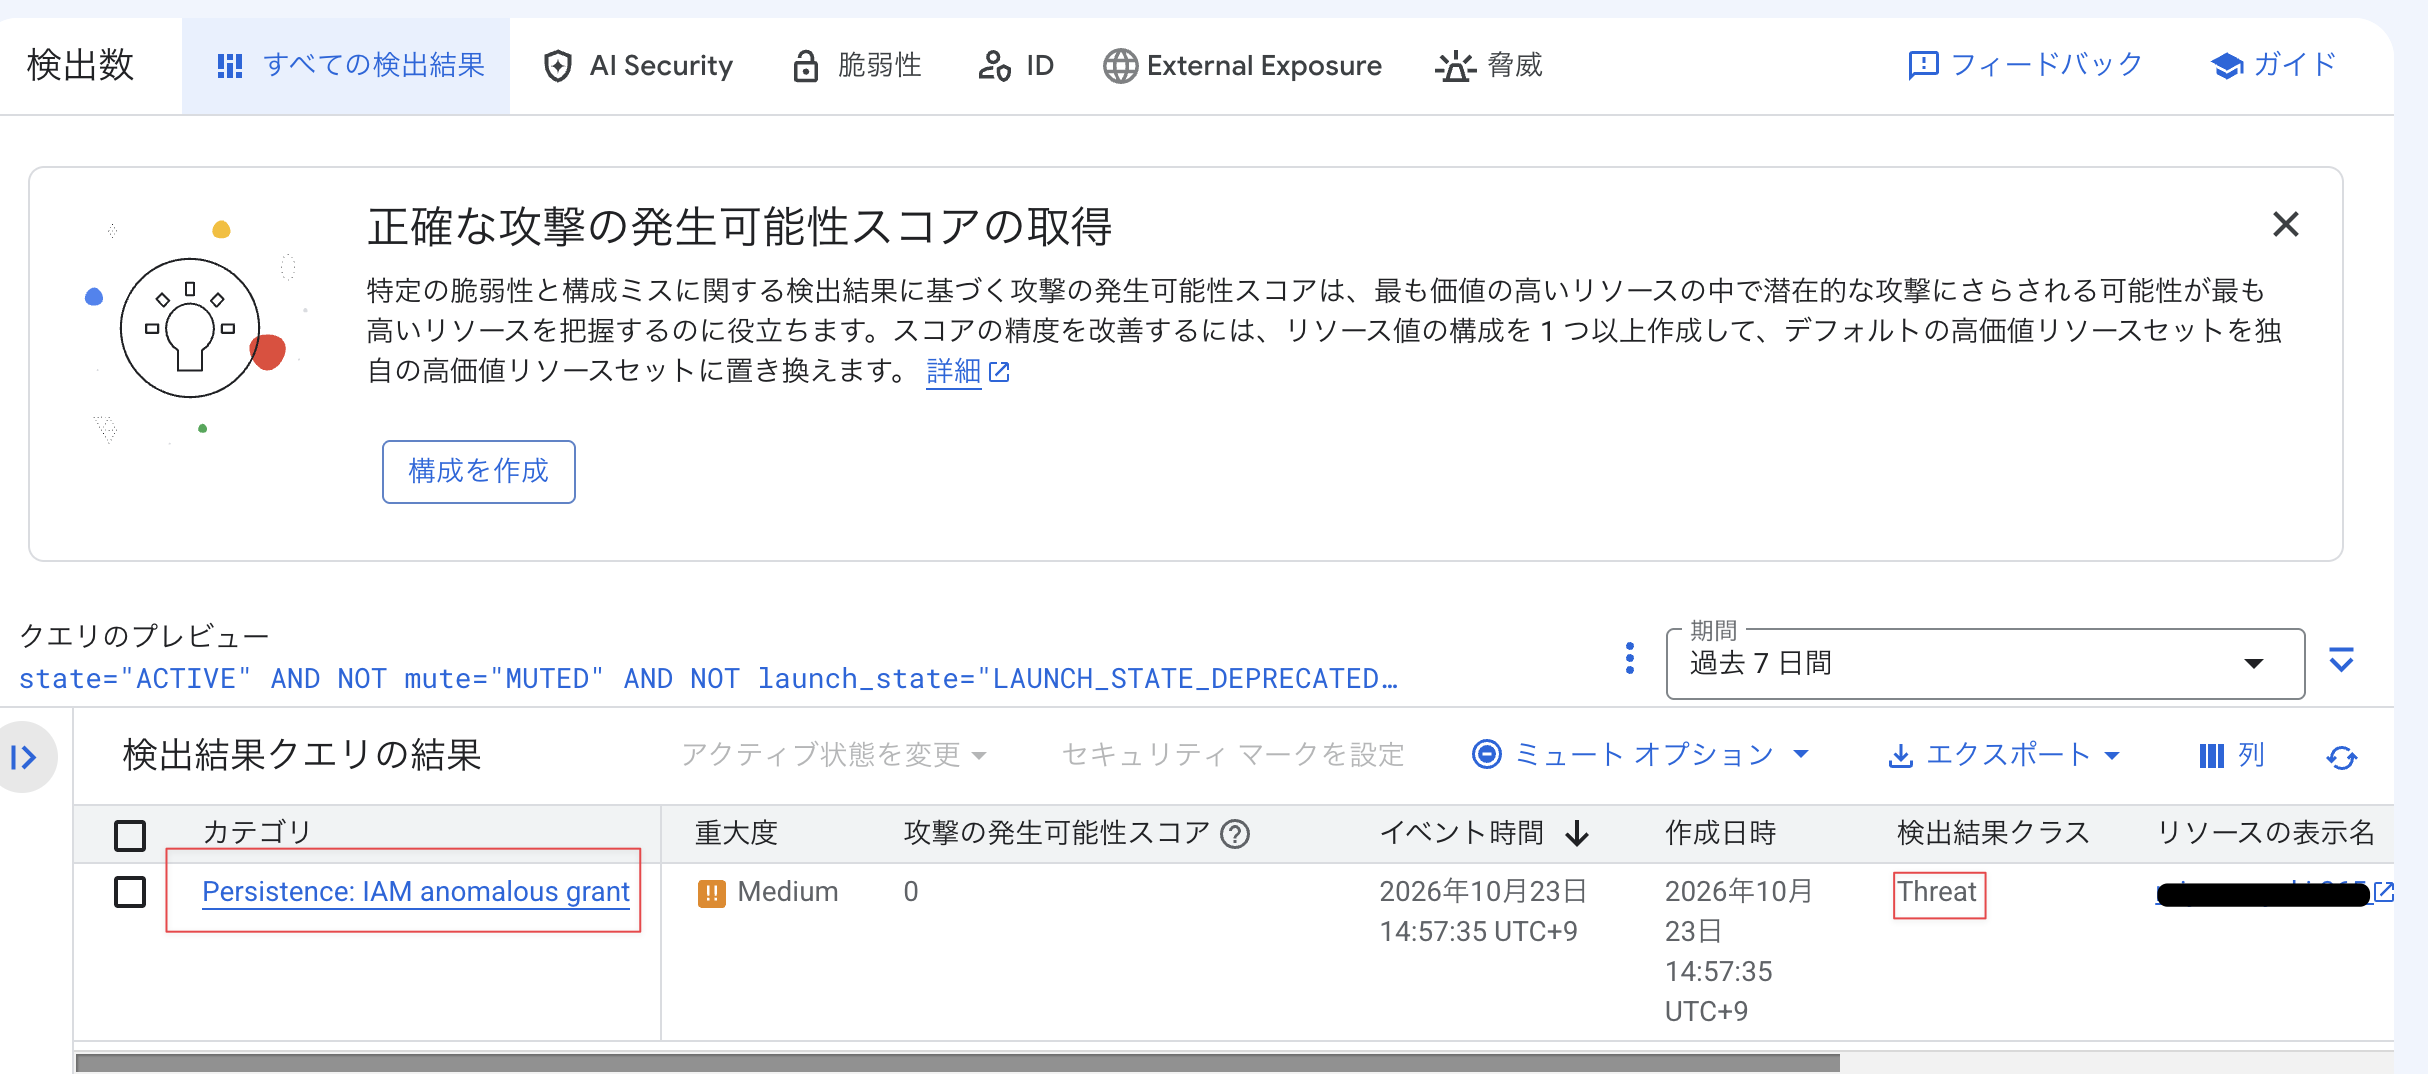This screenshot has height=1074, width=2428.
Task: Refresh the findings results
Action: pos(2341,757)
